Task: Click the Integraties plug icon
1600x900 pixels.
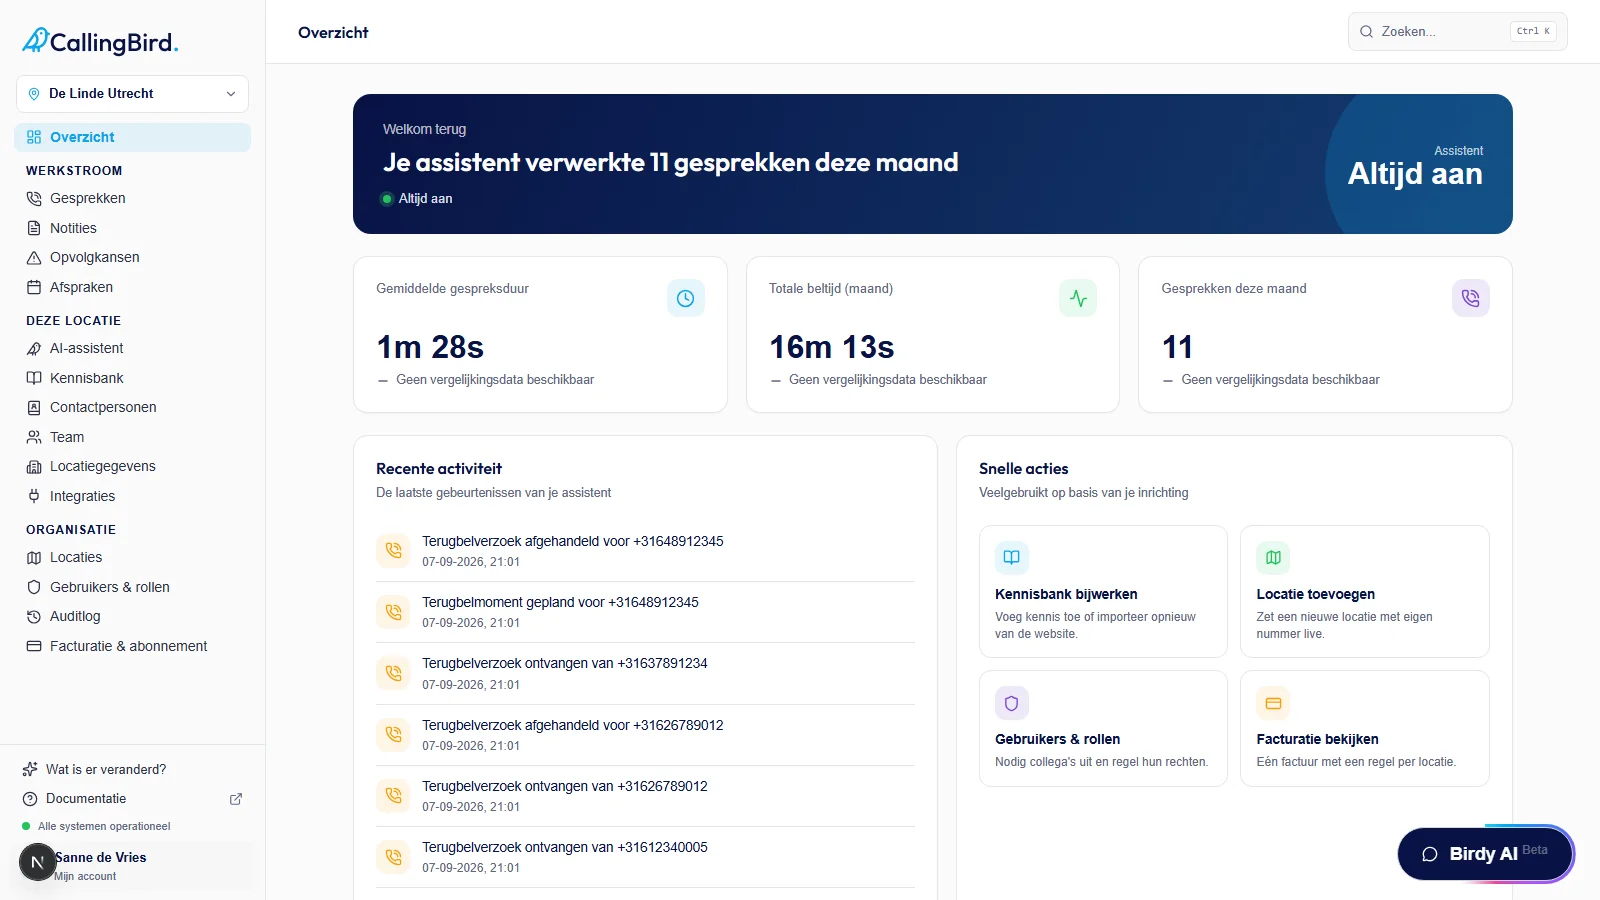Action: pos(34,496)
